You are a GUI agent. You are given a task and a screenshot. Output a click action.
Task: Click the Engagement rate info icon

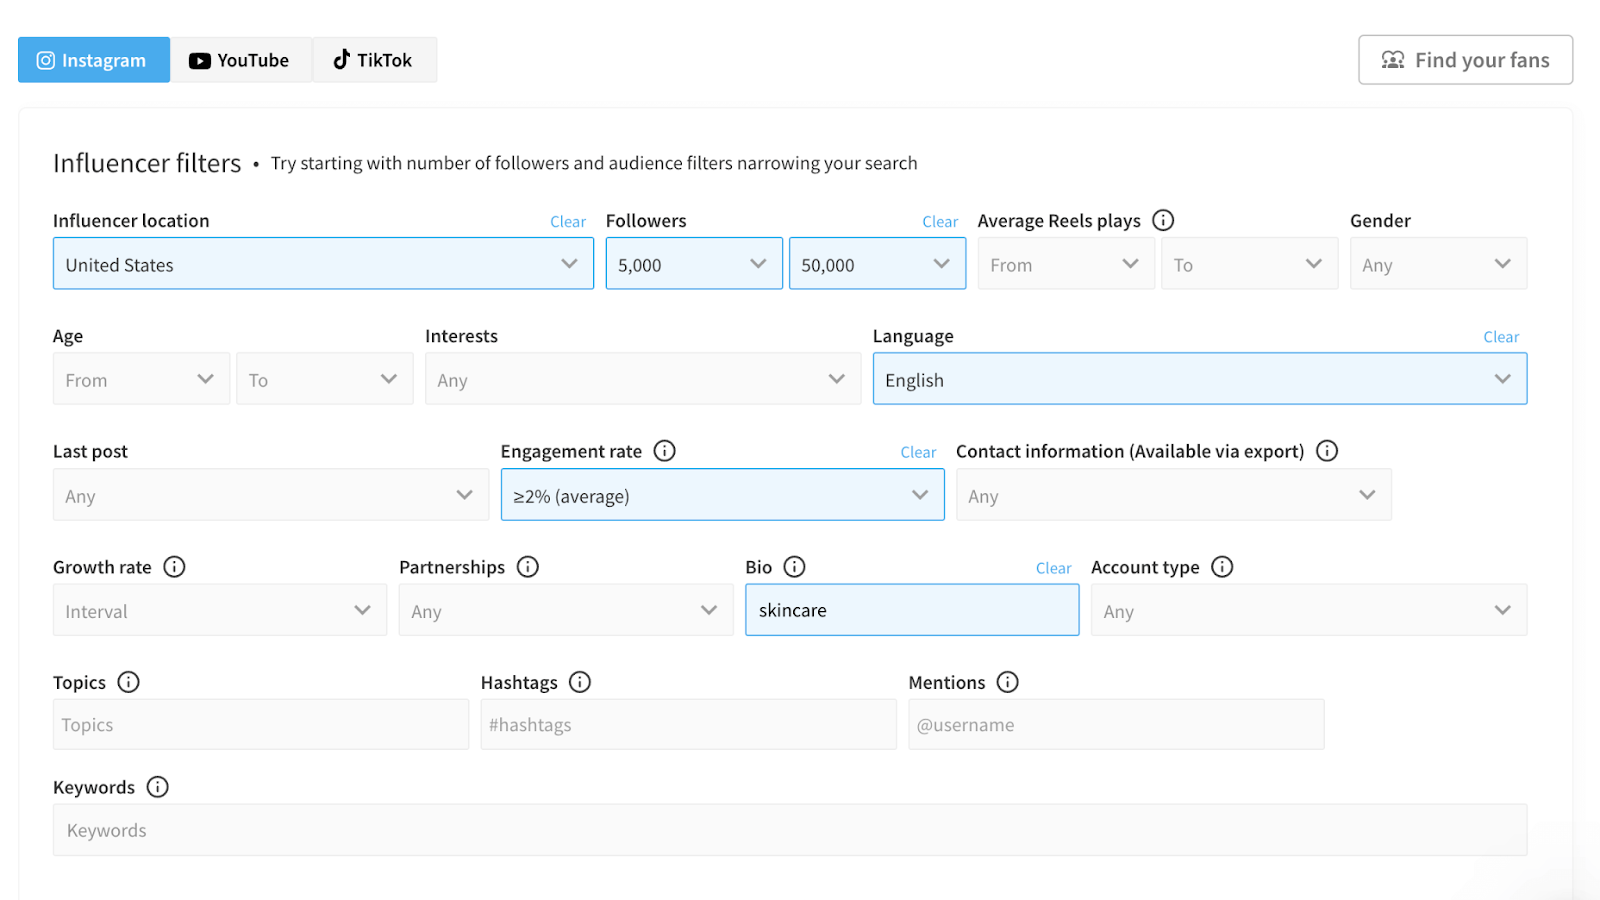tap(665, 451)
